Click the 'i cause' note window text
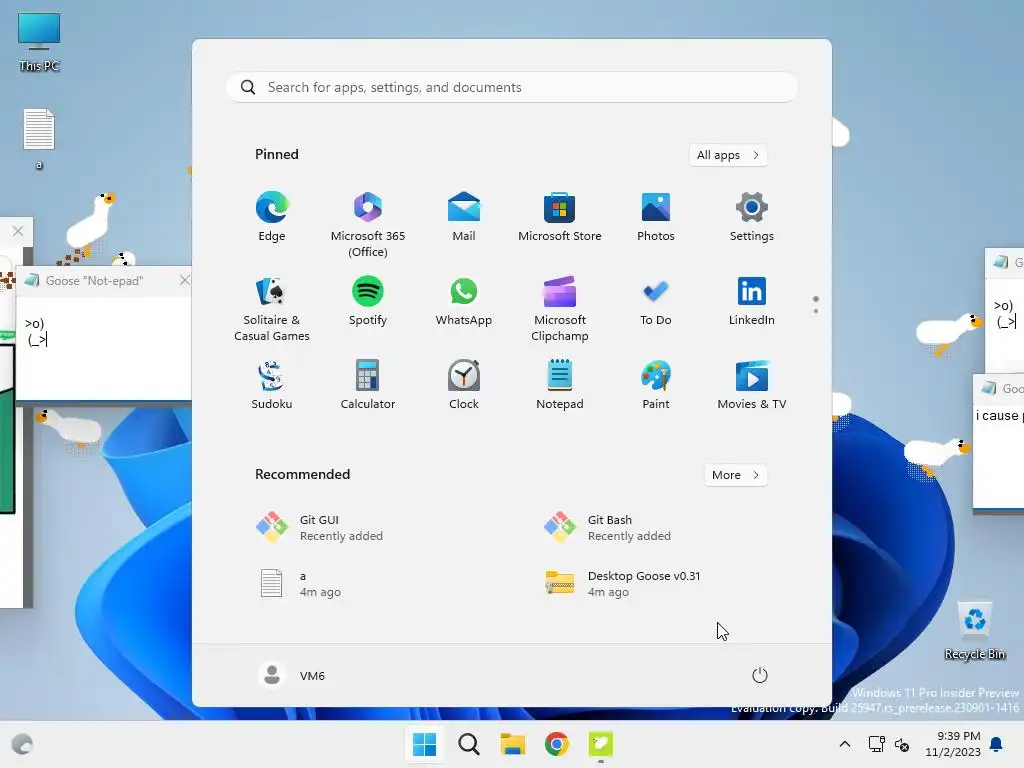 coord(998,415)
